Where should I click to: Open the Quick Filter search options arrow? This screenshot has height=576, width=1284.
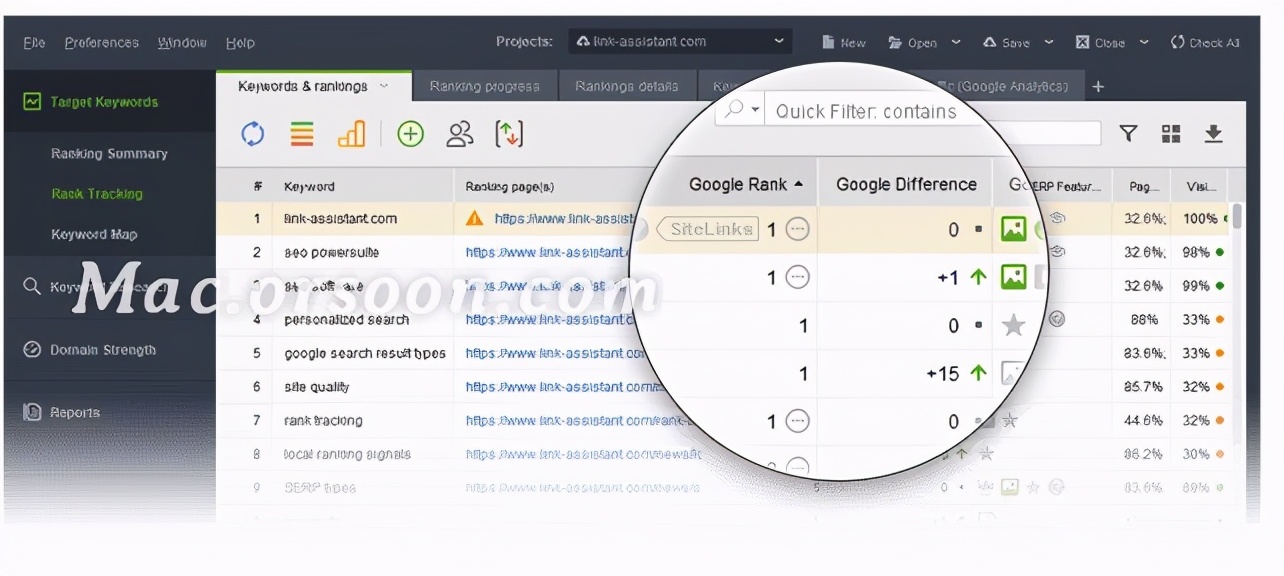756,110
